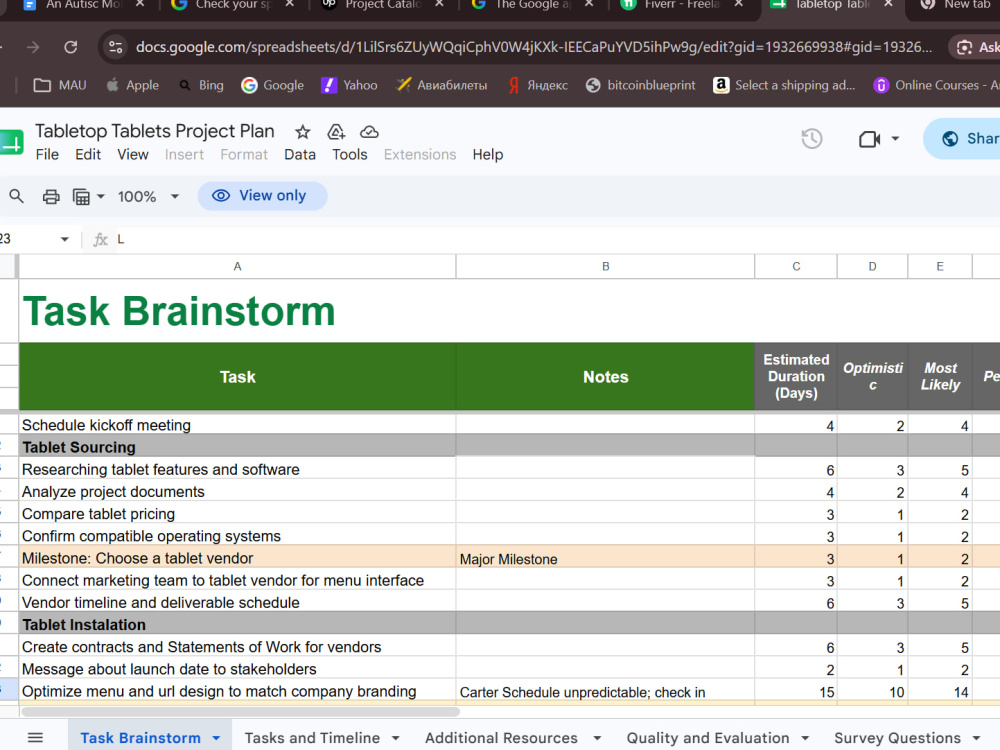Open the Google bookmark
The height and width of the screenshot is (750, 1000).
pos(272,85)
